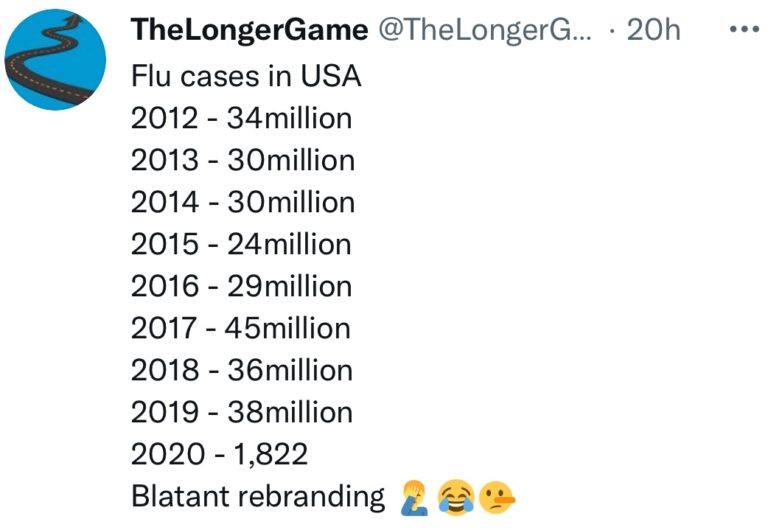Click the word "Blatant"
Image resolution: width=768 pixels, height=530 pixels.
(176, 496)
